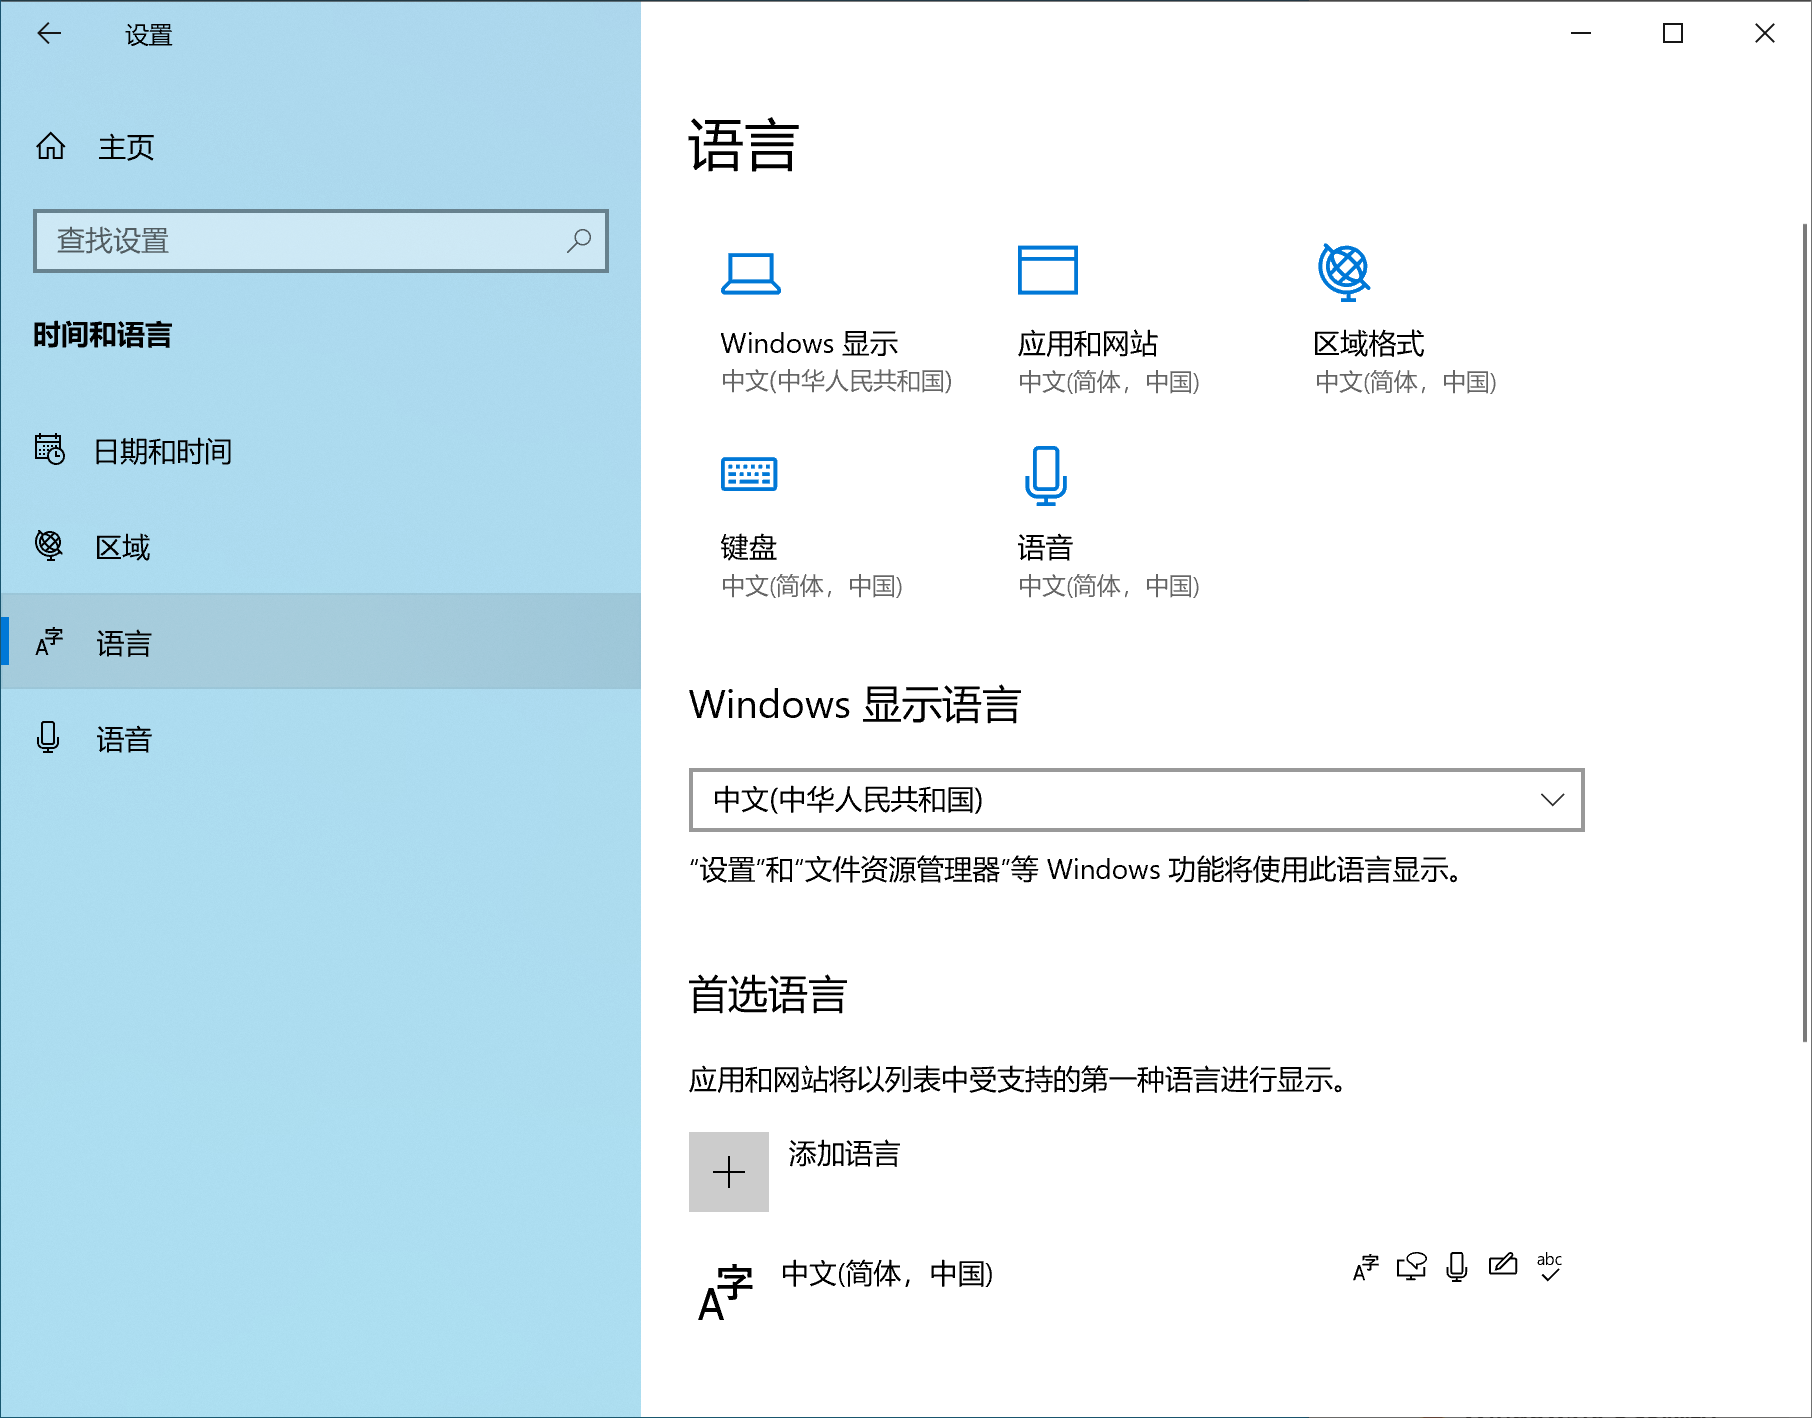Open the 键盘 keyboard icon
Screen dimensions: 1812x1418
[x=749, y=474]
